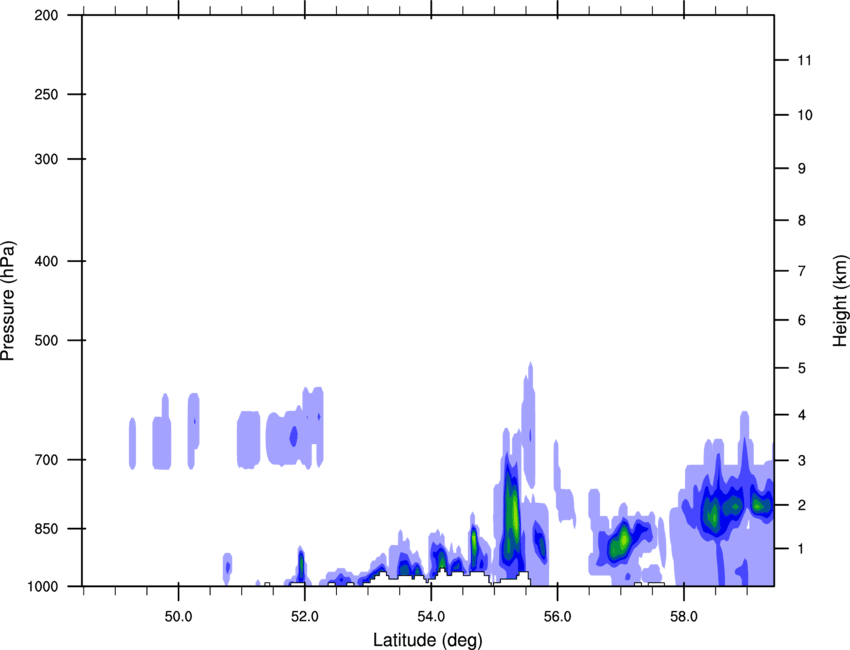Click the 6 km height label
The width and height of the screenshot is (850, 650).
802,320
